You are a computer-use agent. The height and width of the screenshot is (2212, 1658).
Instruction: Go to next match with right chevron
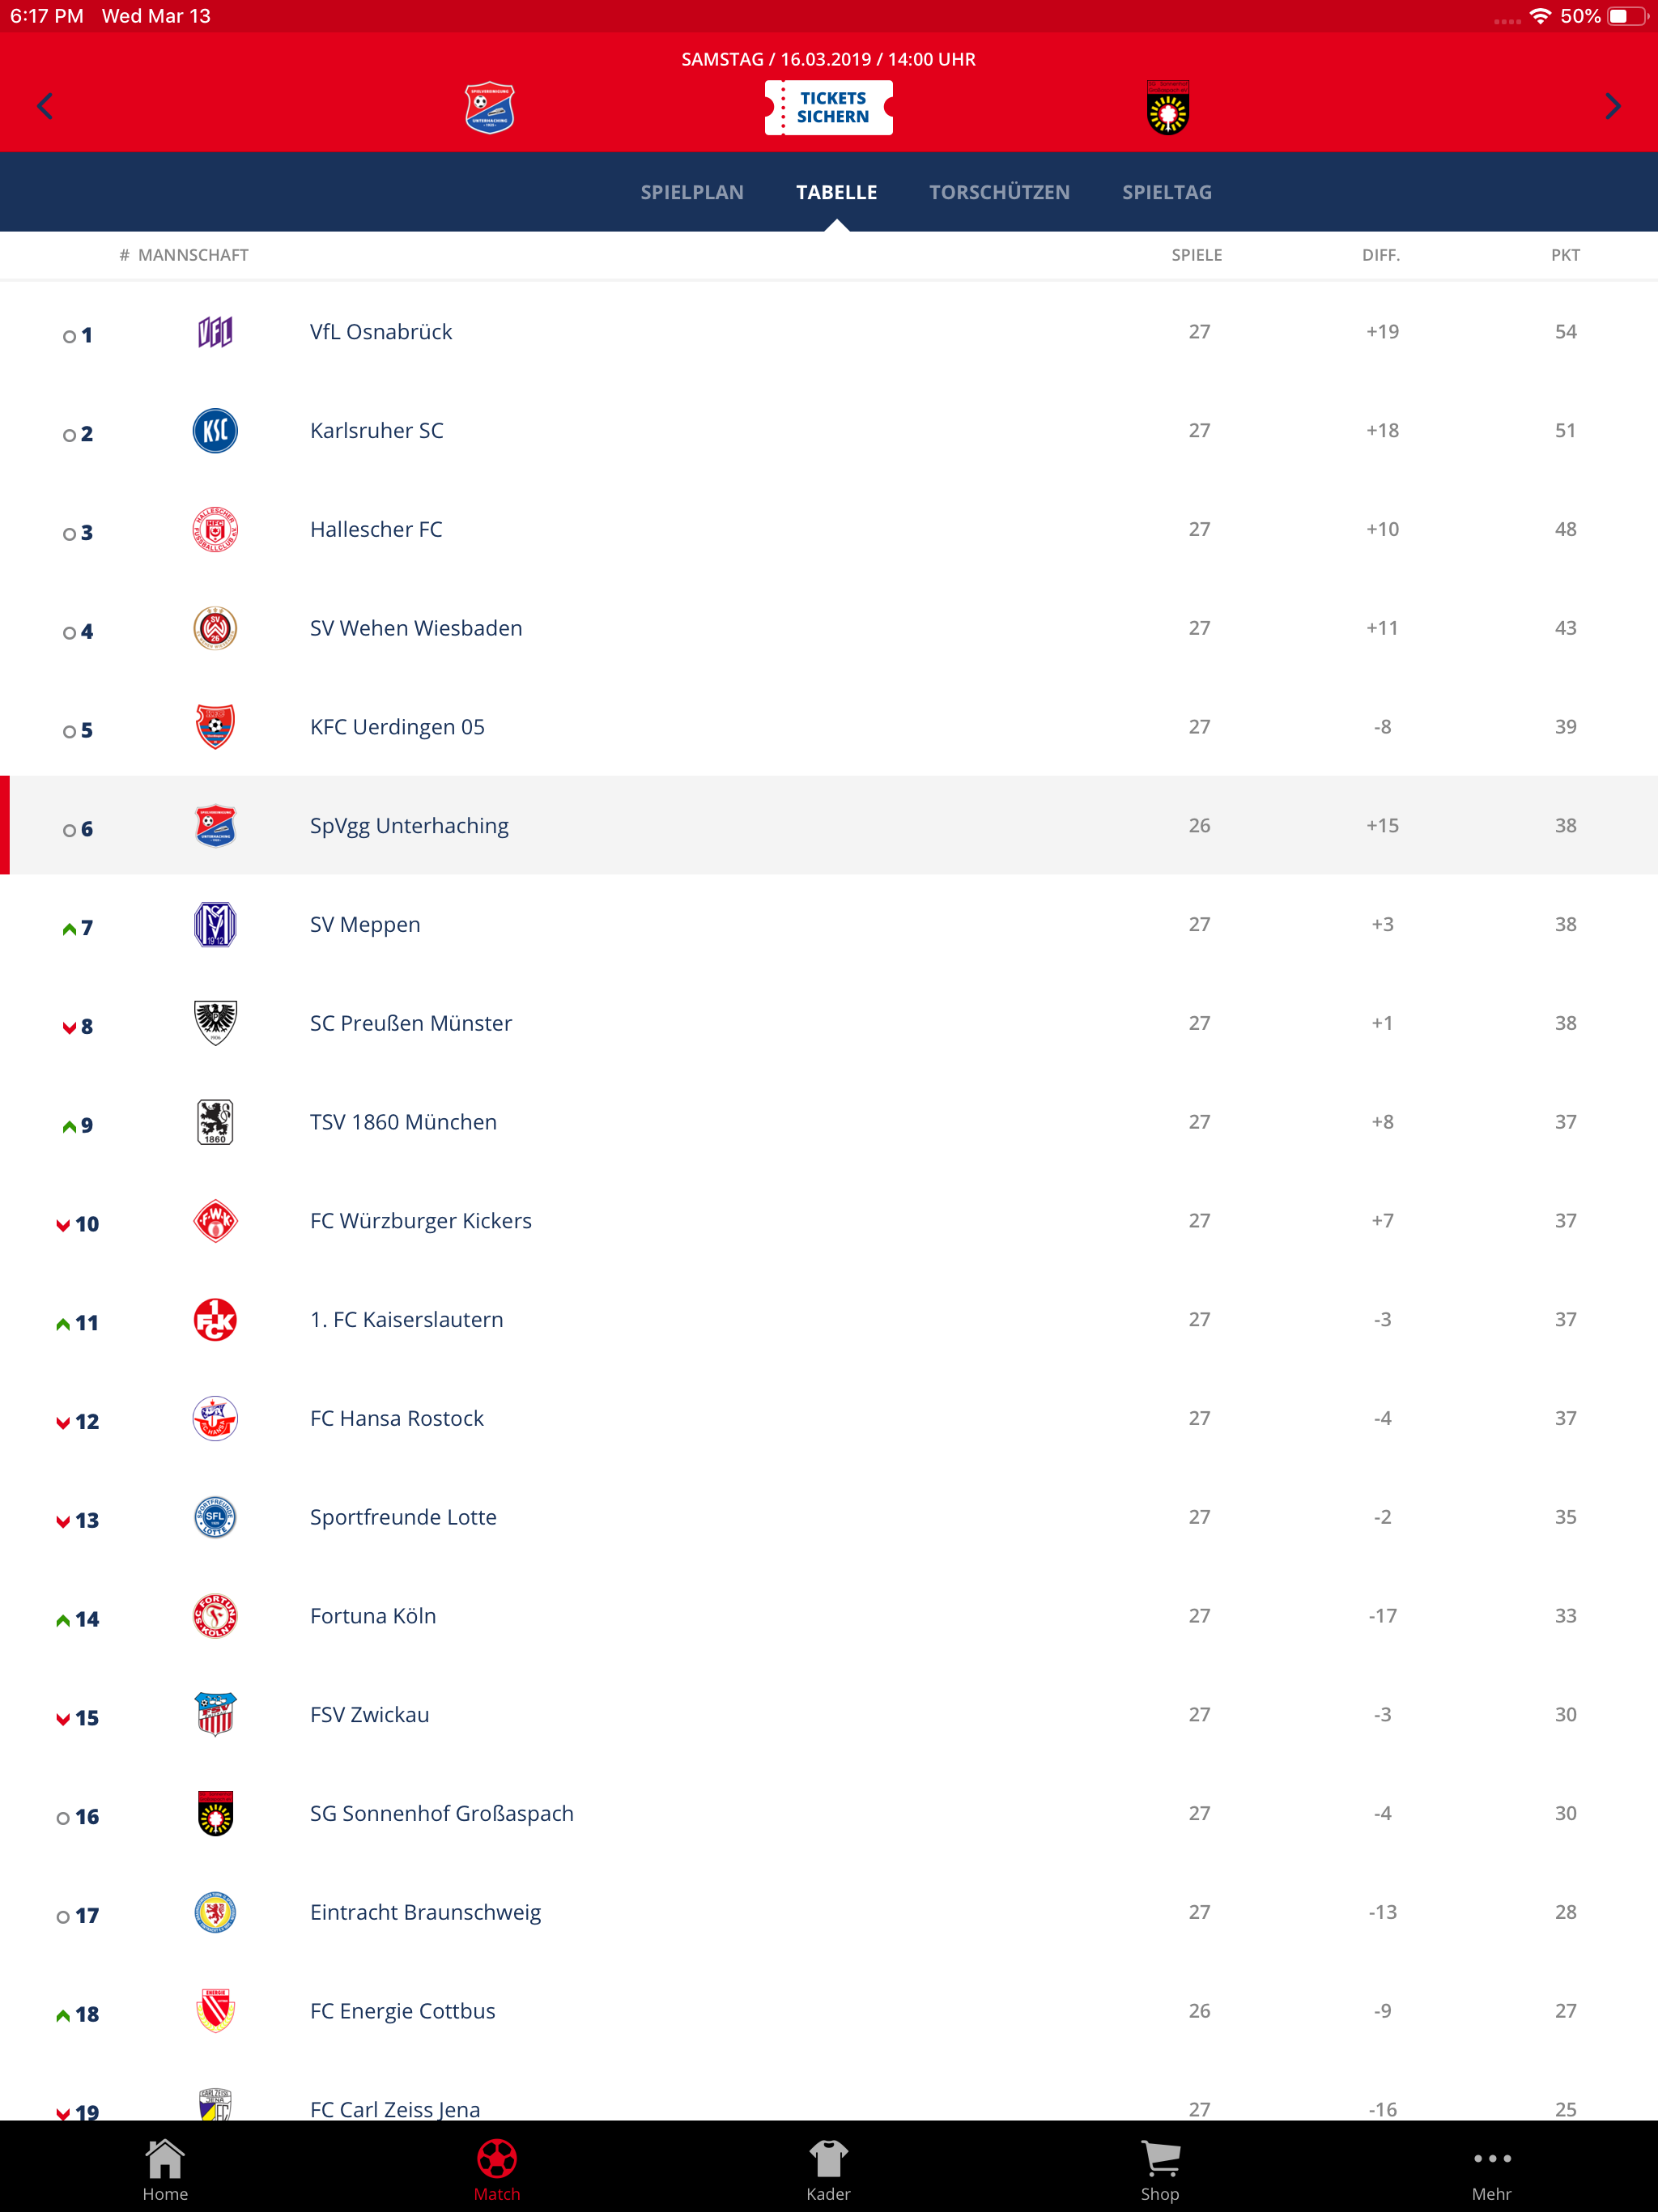tap(1612, 107)
